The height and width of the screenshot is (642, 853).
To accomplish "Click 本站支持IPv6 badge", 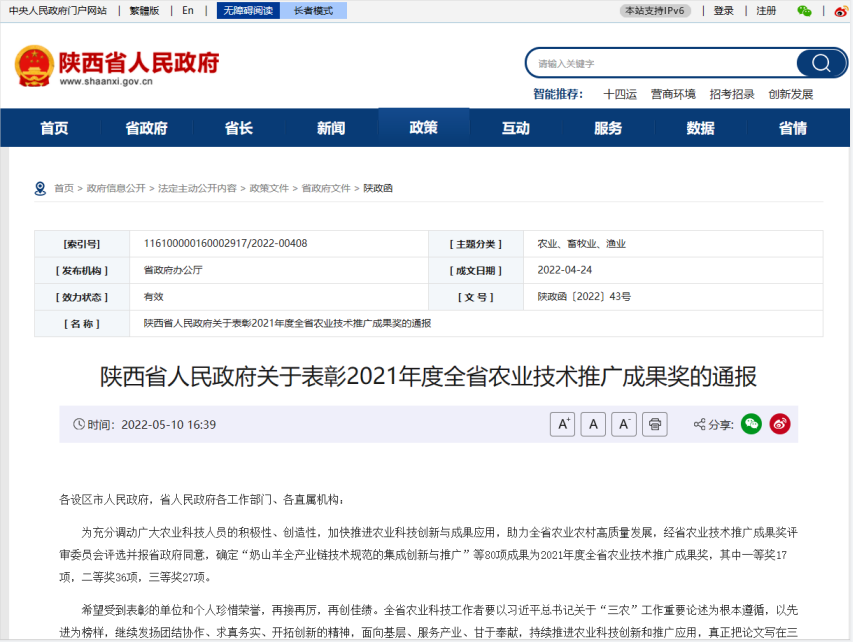I will 655,11.
